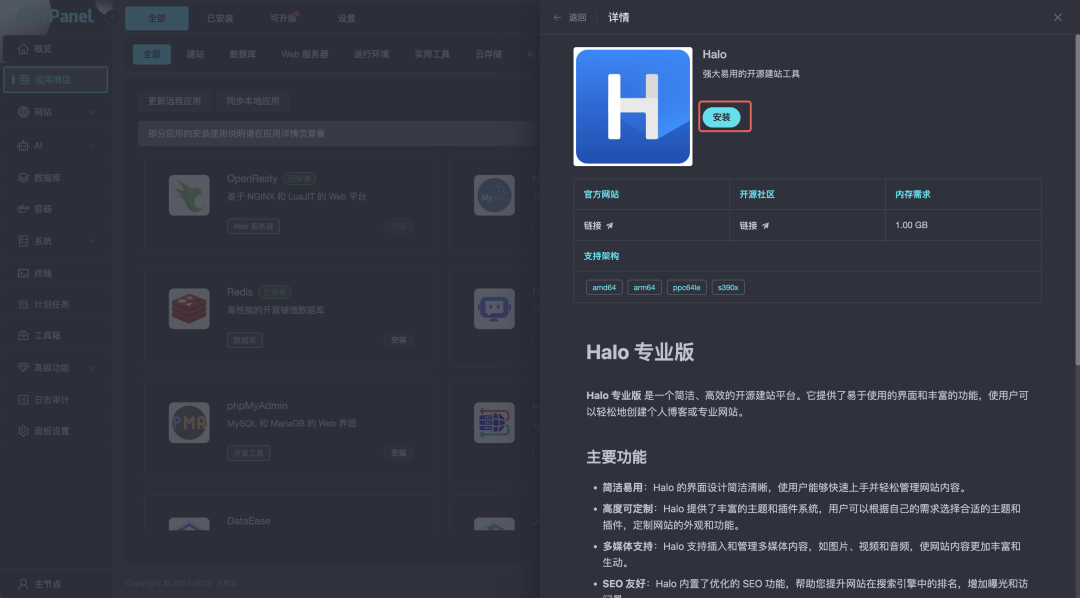This screenshot has width=1080, height=598.
Task: Click the 网站 globe icon in sidebar
Action: 23,112
